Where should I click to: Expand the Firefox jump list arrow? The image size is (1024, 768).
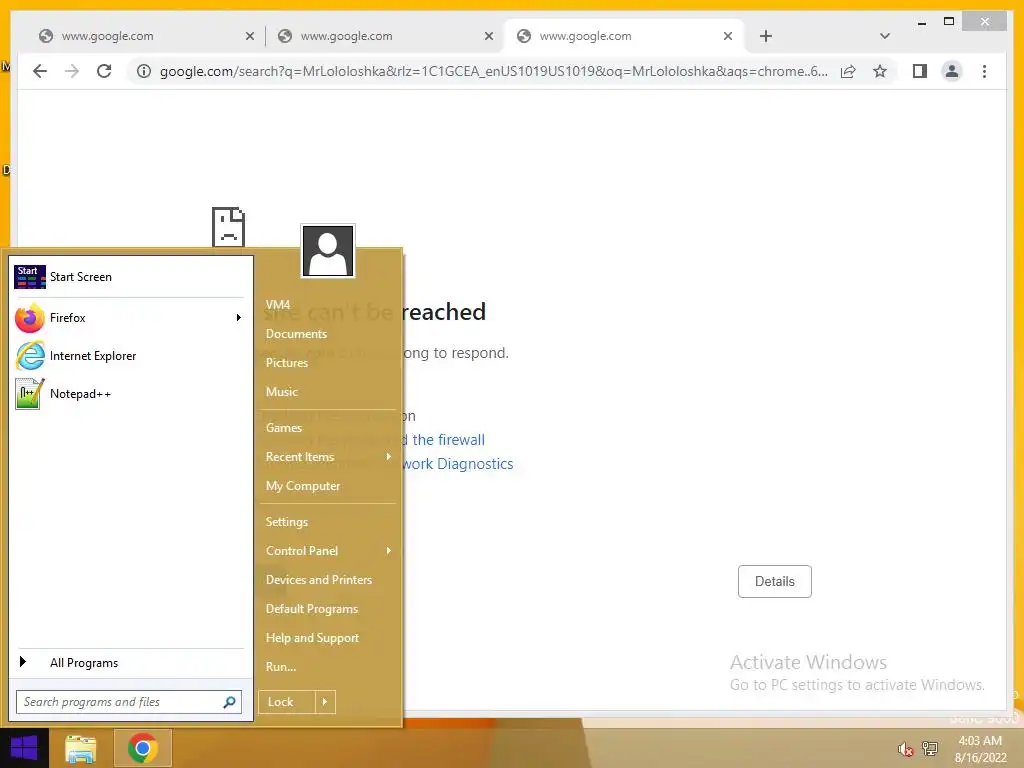pyautogui.click(x=239, y=318)
